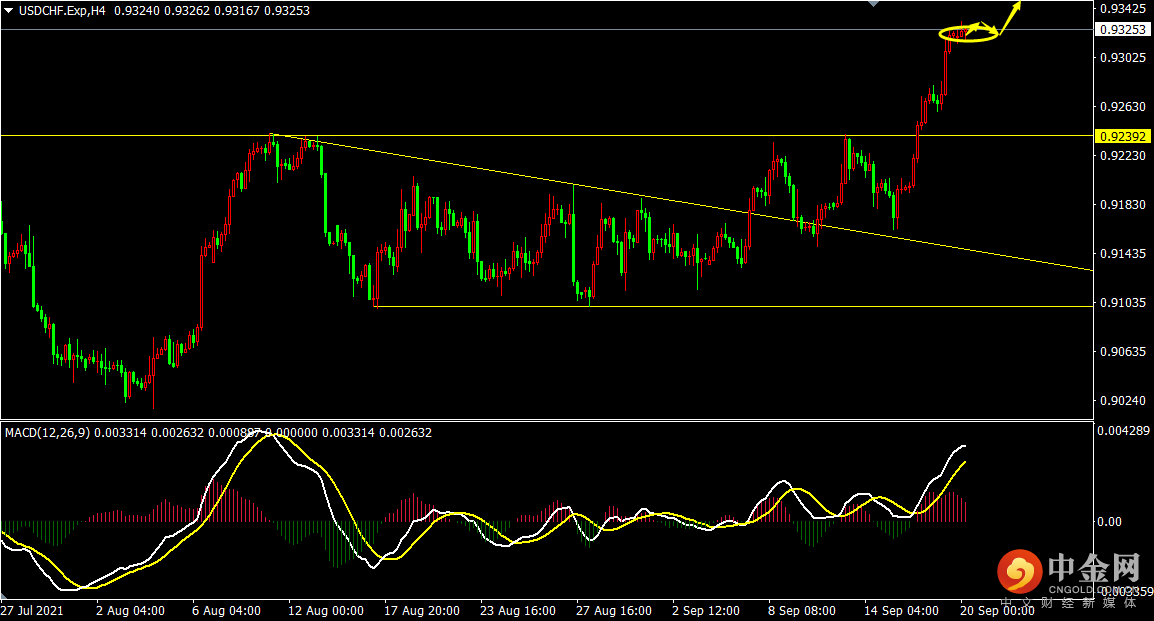Click the 27 Jul 2021 date label

click(x=32, y=611)
